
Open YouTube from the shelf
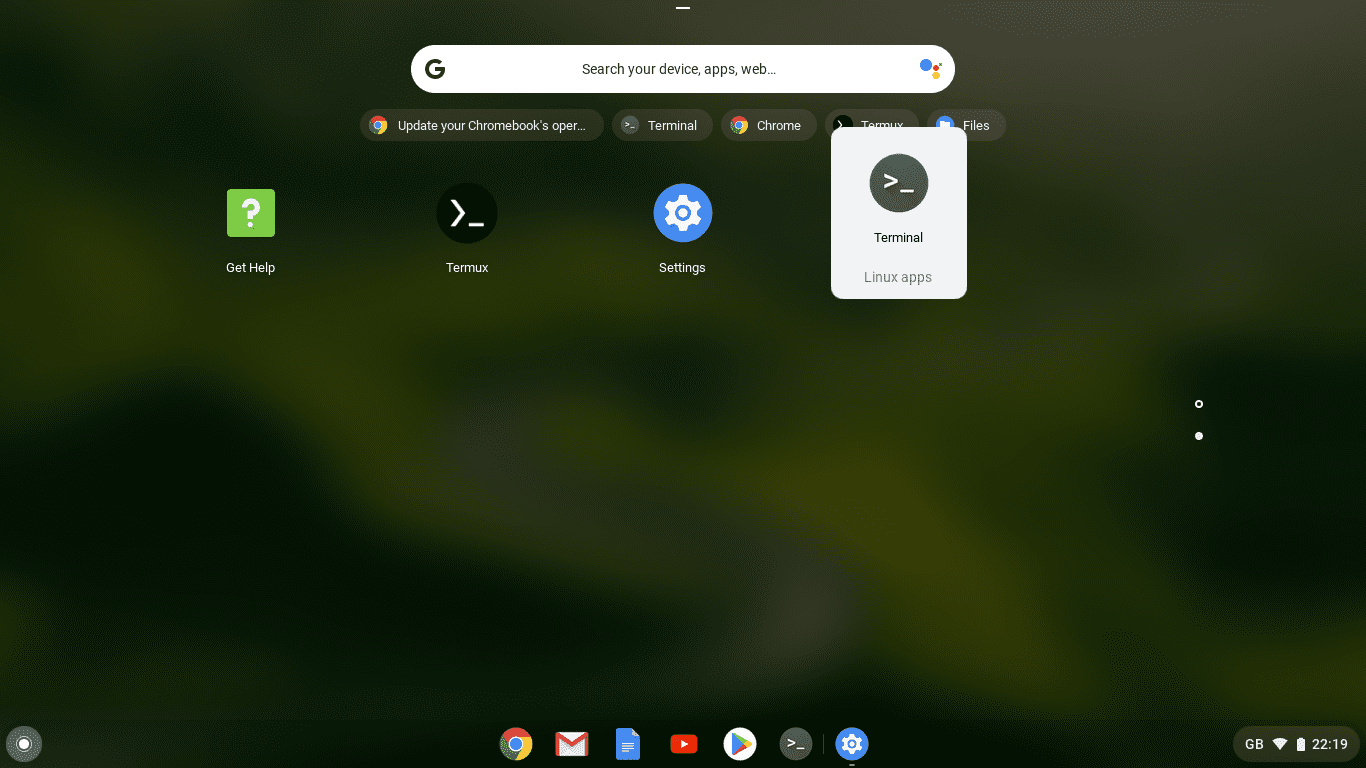click(684, 744)
